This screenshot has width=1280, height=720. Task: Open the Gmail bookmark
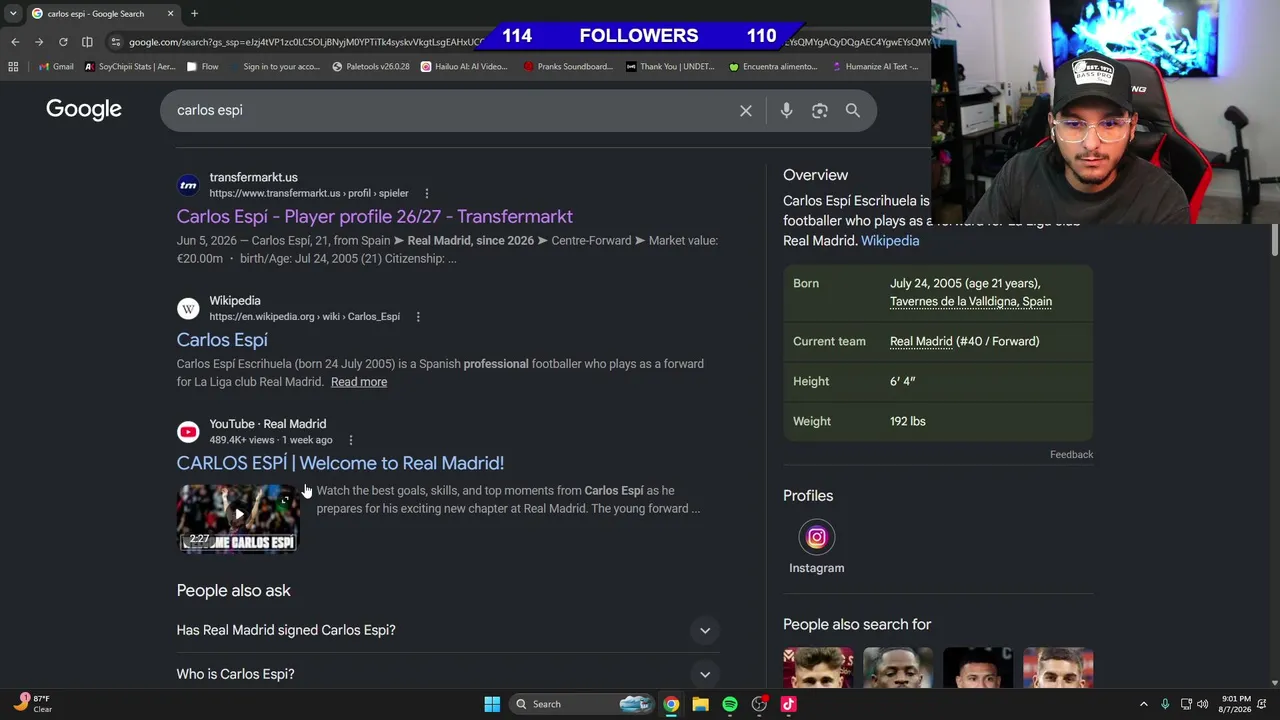coord(56,67)
